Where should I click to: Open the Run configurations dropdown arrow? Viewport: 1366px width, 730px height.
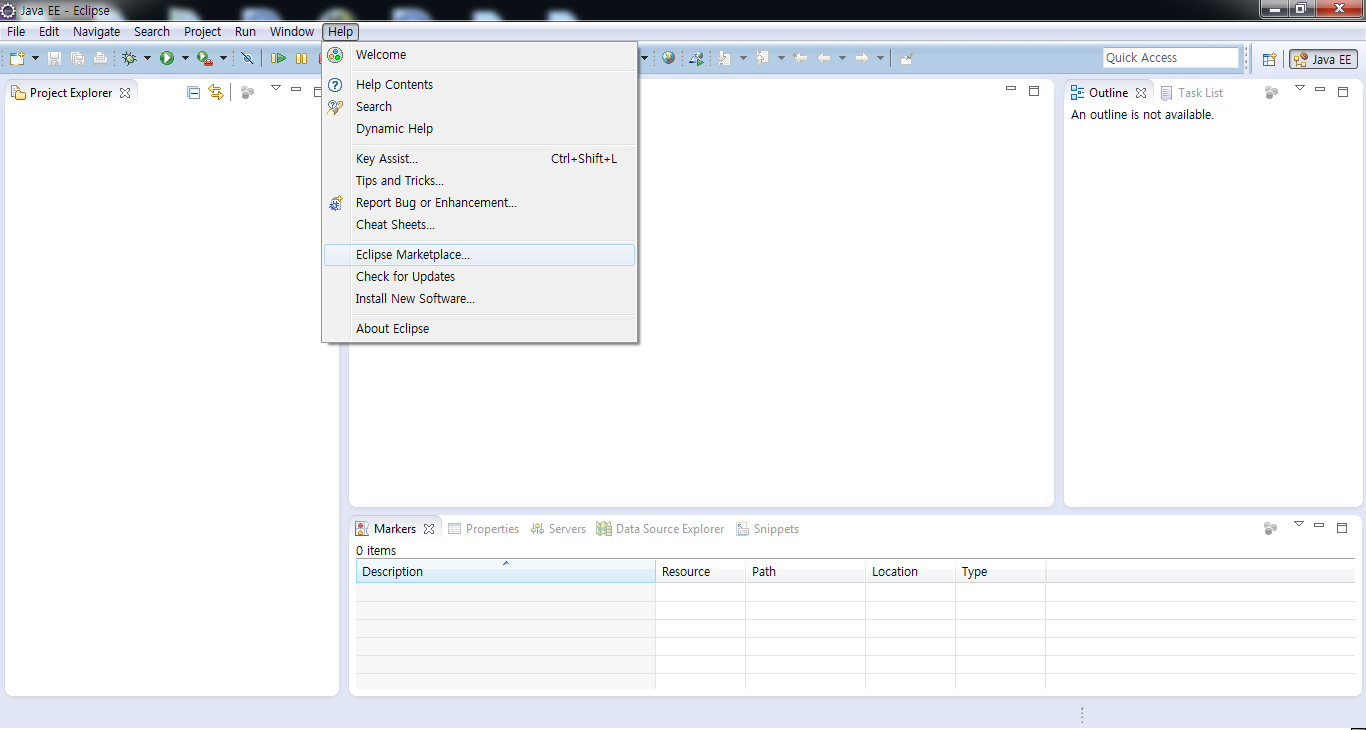click(185, 58)
